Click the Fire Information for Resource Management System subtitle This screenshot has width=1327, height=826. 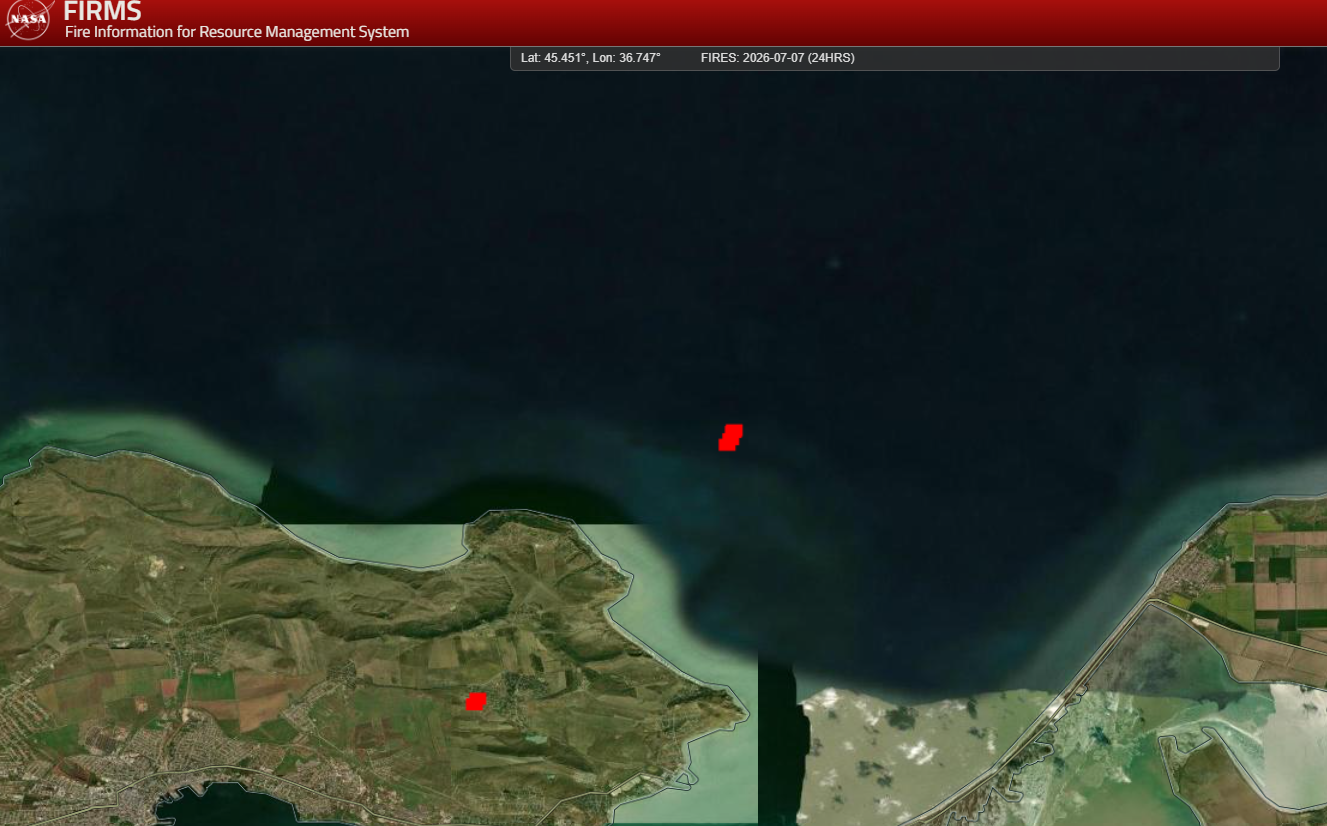click(x=237, y=32)
